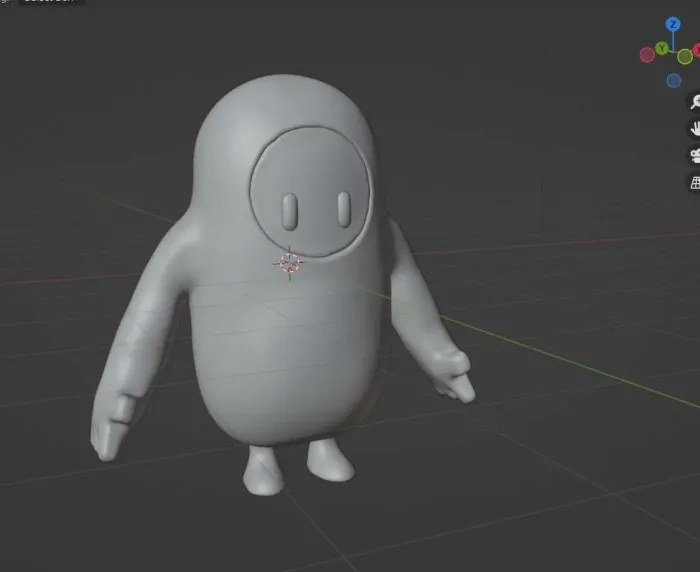The image size is (700, 572).
Task: Click the negative X (unlabeled red) gizmo circle
Action: (647, 55)
